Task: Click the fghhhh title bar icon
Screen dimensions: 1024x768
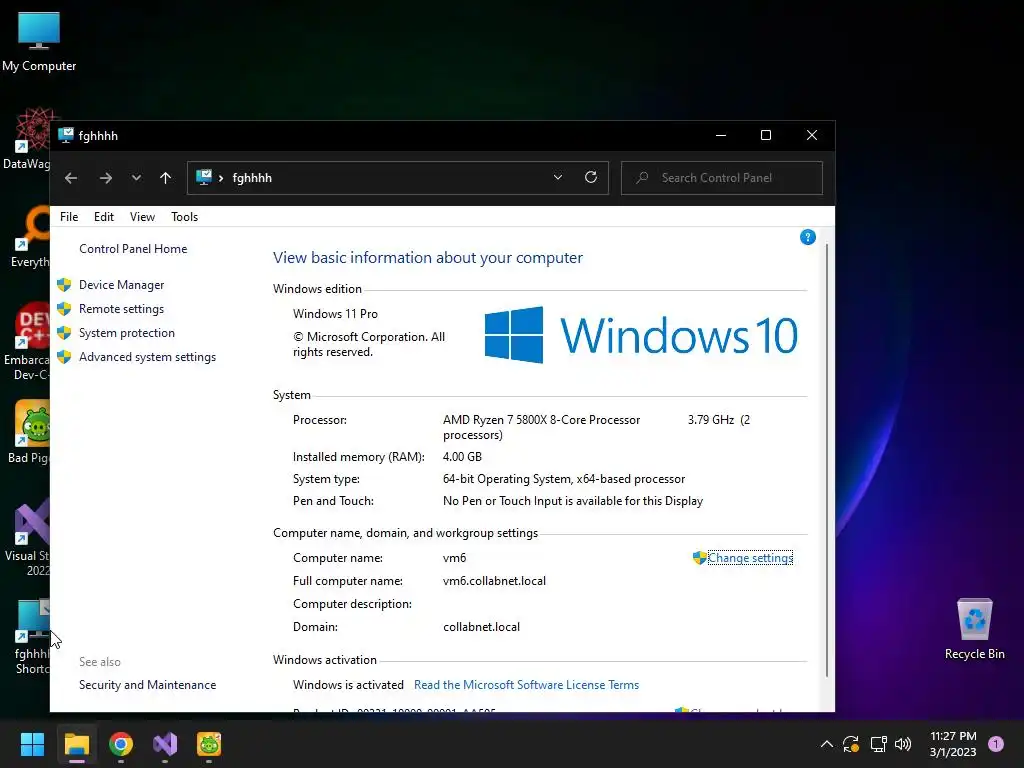Action: point(66,135)
